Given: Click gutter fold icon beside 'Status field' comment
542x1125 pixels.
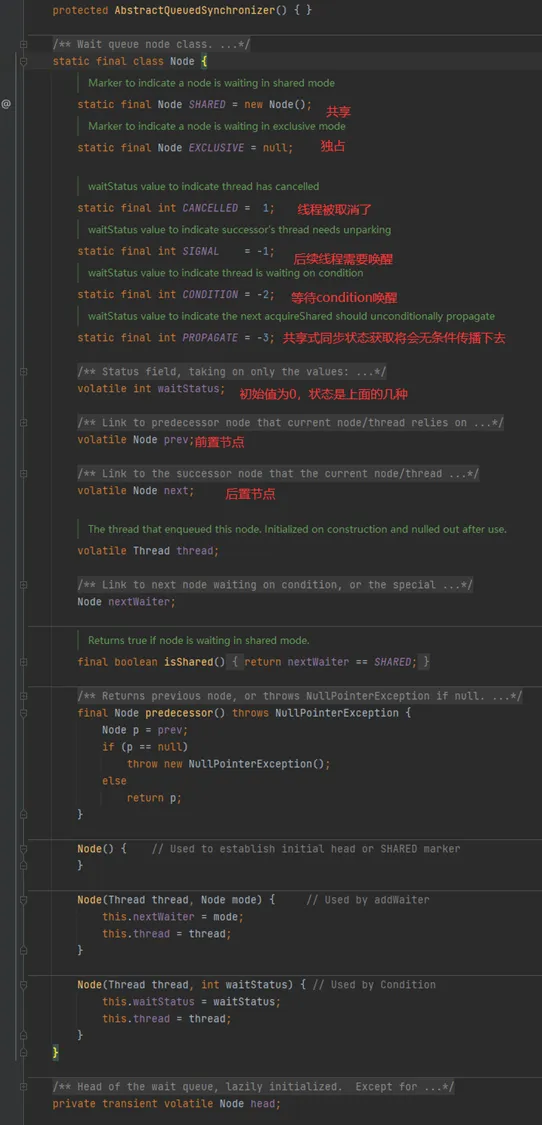Looking at the screenshot, I should [24, 372].
